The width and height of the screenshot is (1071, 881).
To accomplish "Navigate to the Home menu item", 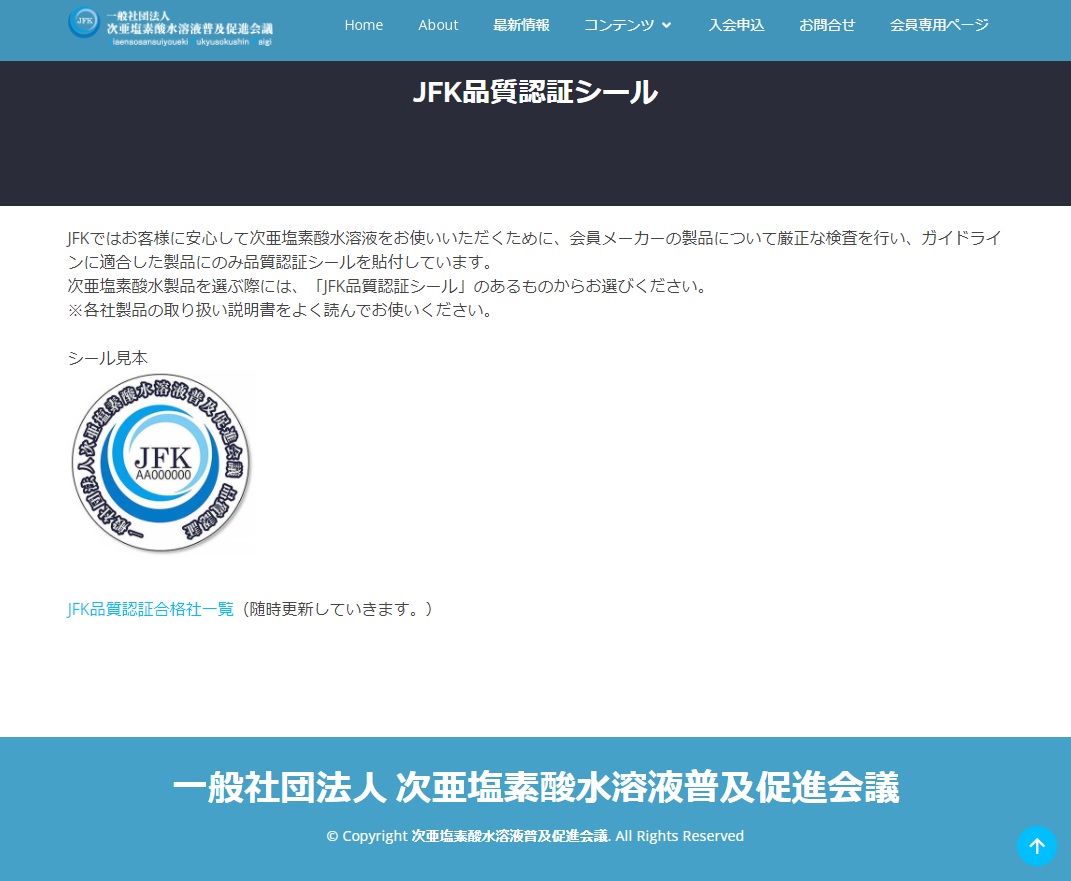I will pos(363,25).
